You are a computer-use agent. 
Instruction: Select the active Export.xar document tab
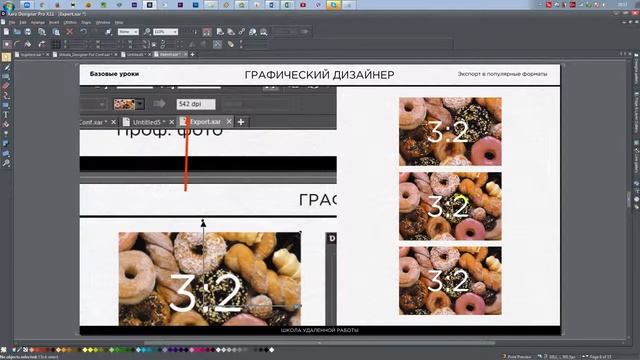170,54
